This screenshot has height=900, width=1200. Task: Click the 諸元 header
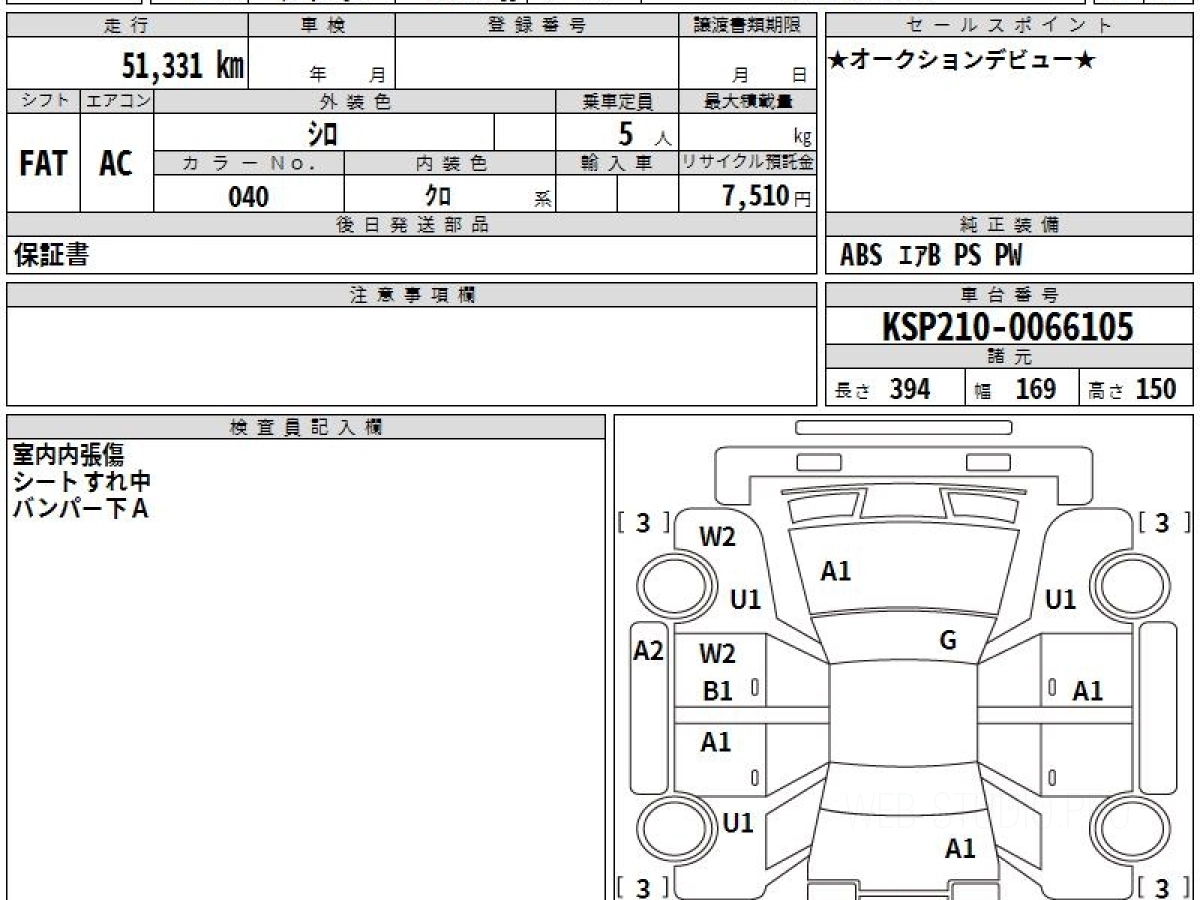click(1010, 357)
